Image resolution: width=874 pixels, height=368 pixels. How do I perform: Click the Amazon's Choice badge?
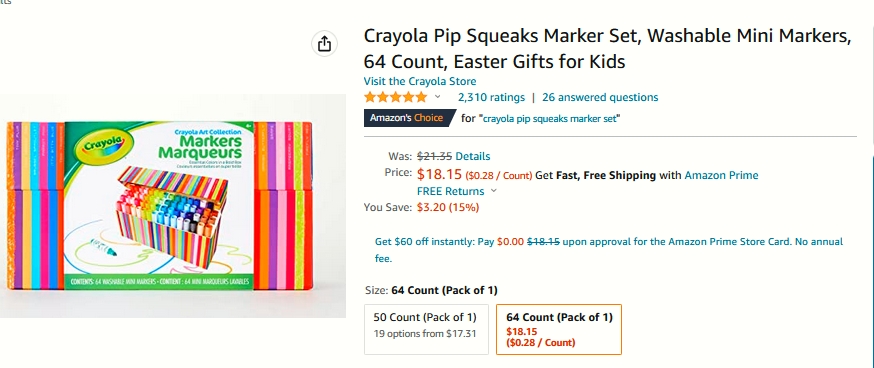tap(410, 118)
